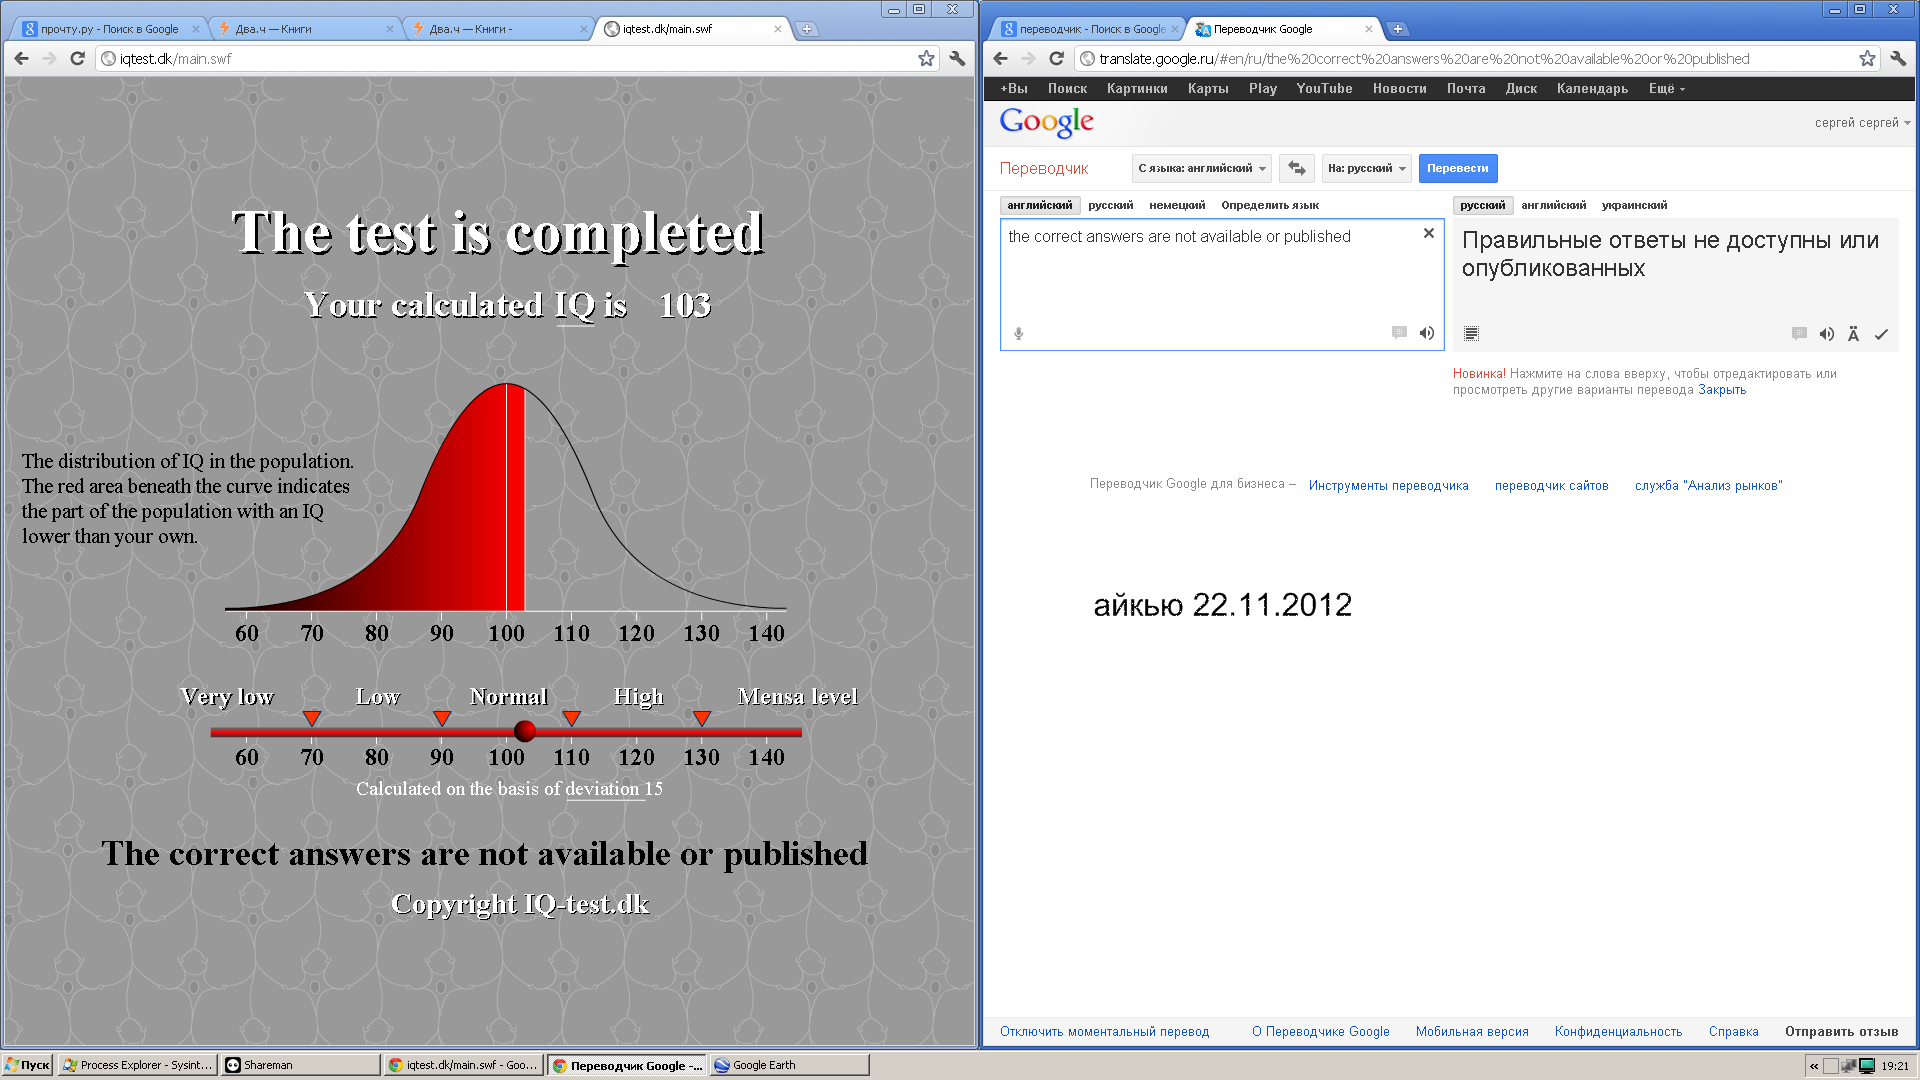The height and width of the screenshot is (1080, 1920).
Task: Open Картинки in Google bar
Action: (x=1137, y=89)
